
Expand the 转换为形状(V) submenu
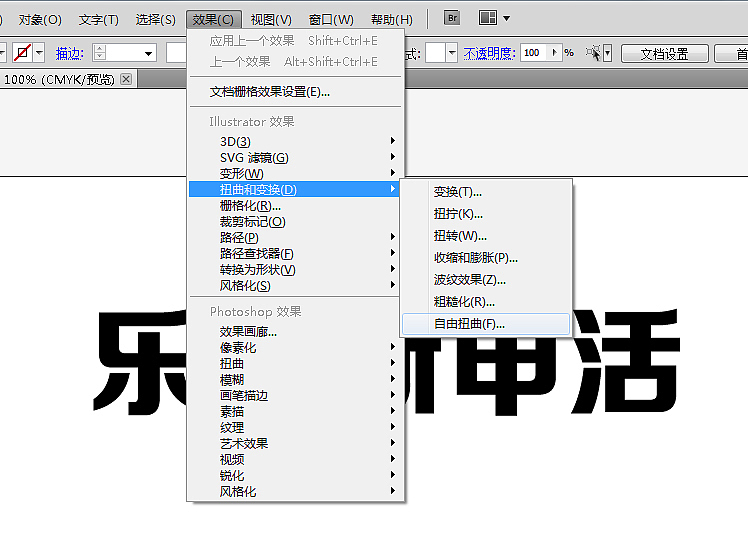click(x=294, y=270)
